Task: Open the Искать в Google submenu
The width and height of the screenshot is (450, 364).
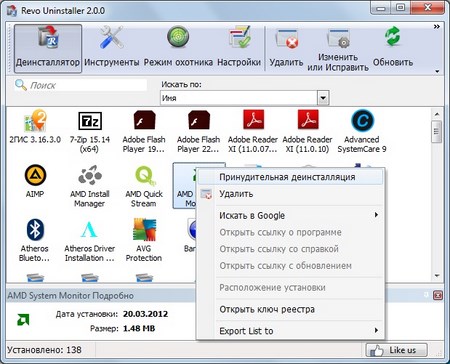Action: coord(290,215)
